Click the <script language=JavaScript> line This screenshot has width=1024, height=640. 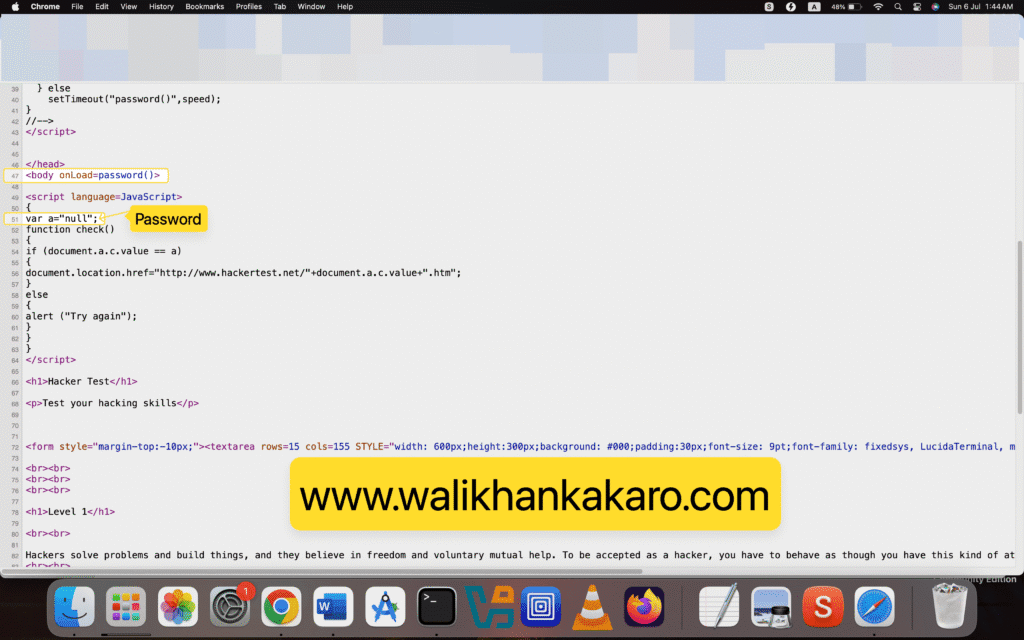coord(104,197)
